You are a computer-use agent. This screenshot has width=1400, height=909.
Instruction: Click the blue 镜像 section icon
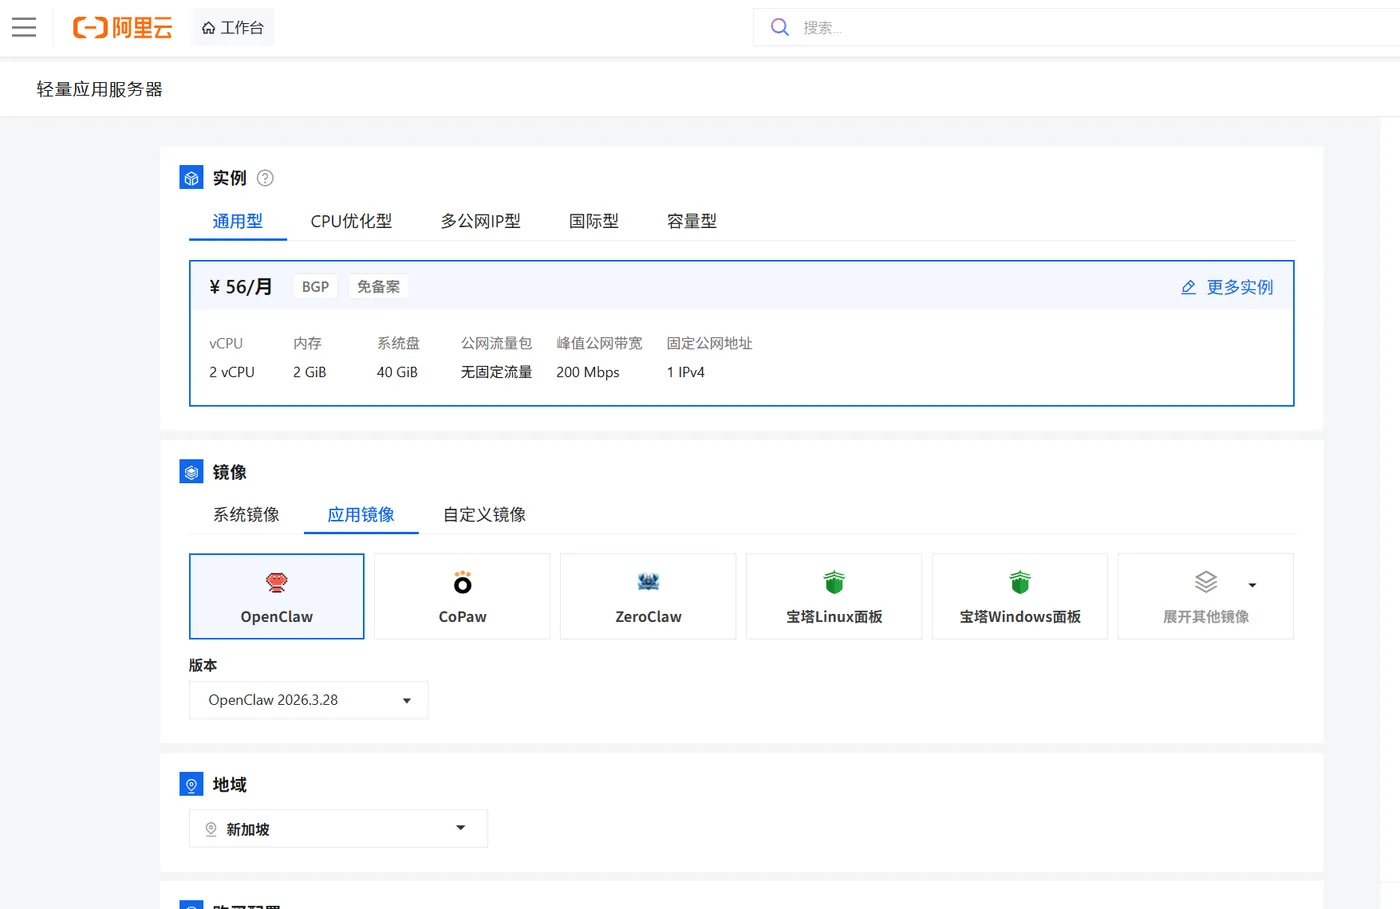pyautogui.click(x=191, y=471)
